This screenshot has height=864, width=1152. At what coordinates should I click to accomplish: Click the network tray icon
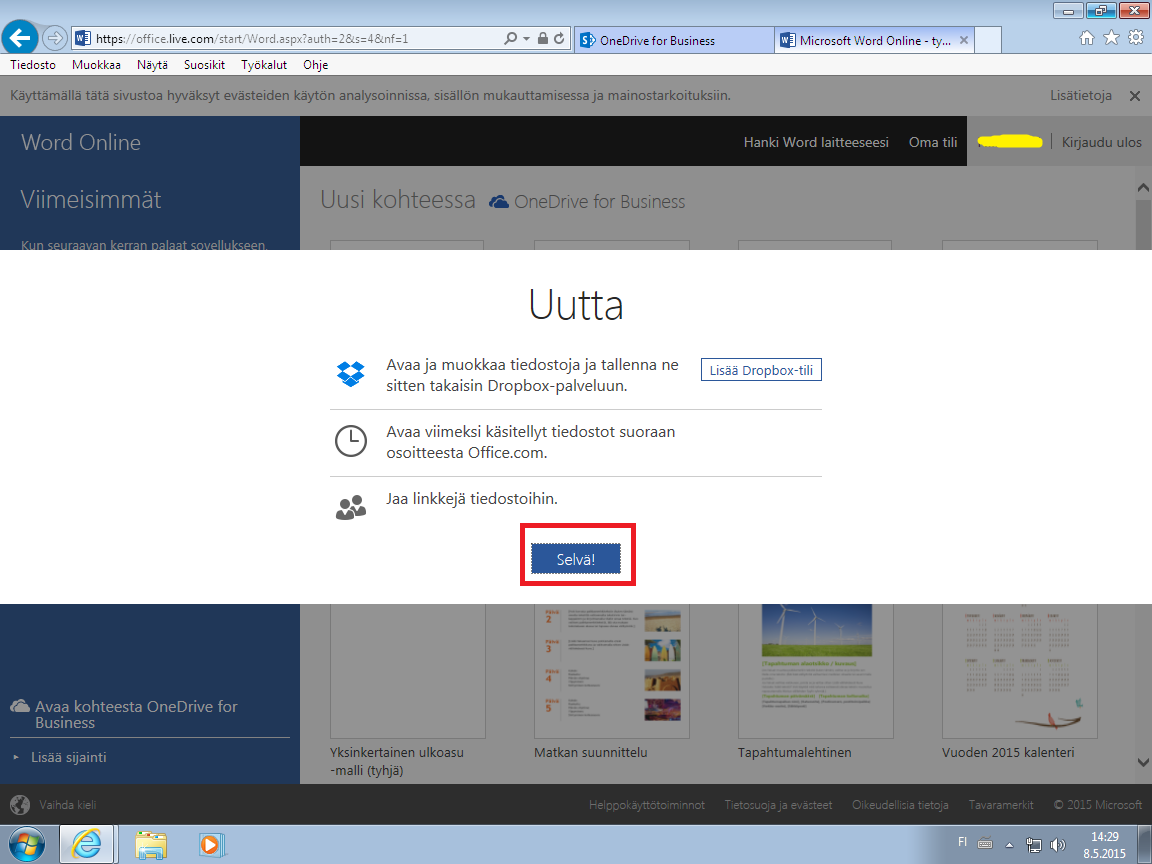(1034, 845)
